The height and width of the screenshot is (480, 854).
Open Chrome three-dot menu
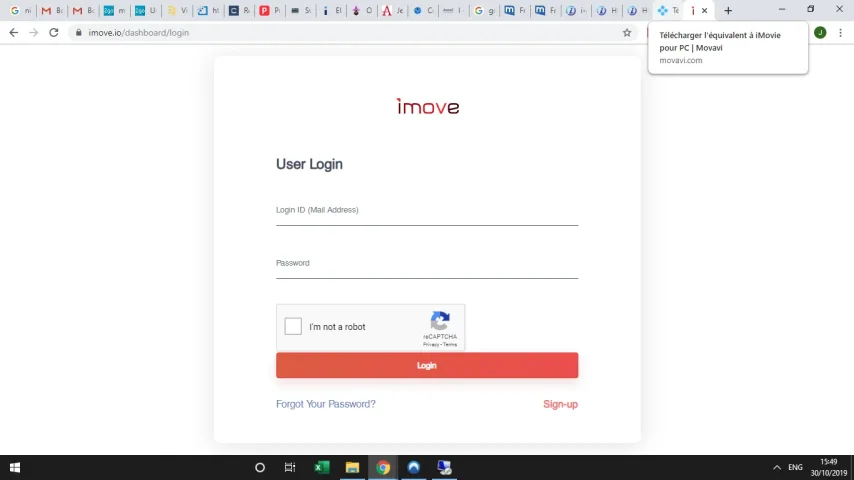[840, 33]
